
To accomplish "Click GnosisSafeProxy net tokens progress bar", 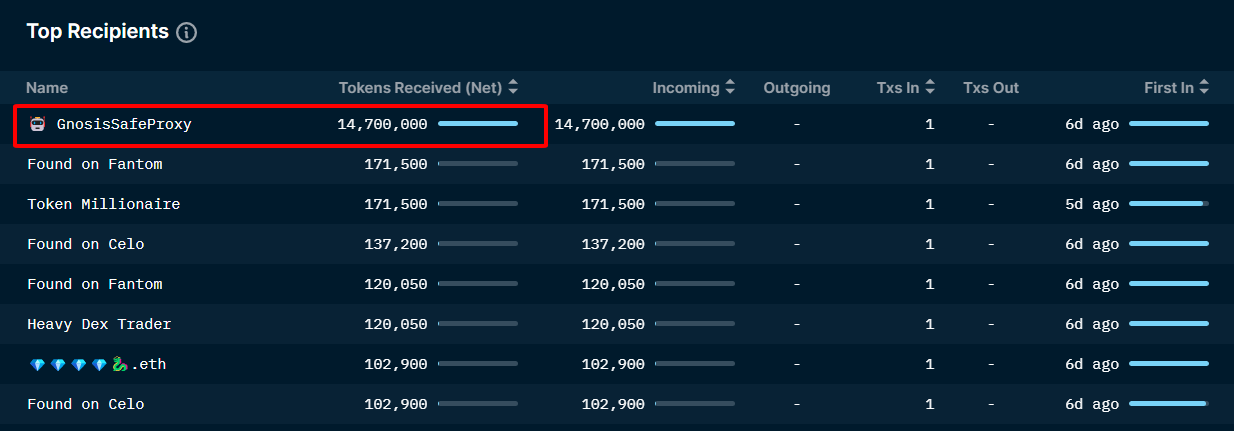I will pos(478,124).
